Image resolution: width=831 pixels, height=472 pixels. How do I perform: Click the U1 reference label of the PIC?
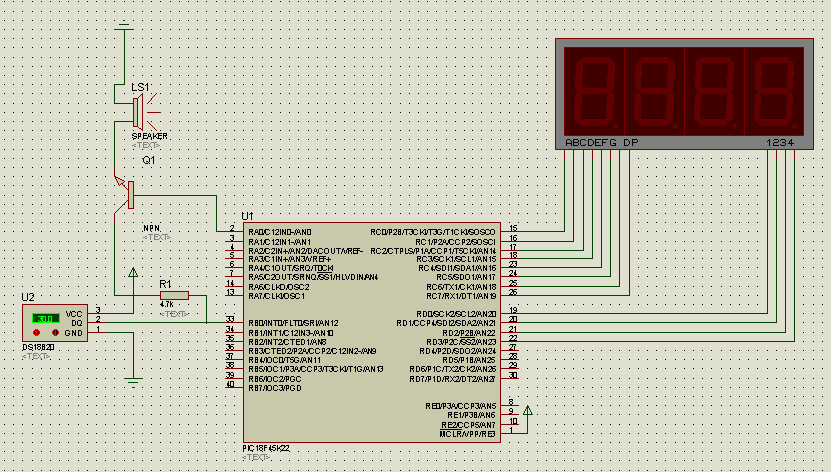point(247,216)
